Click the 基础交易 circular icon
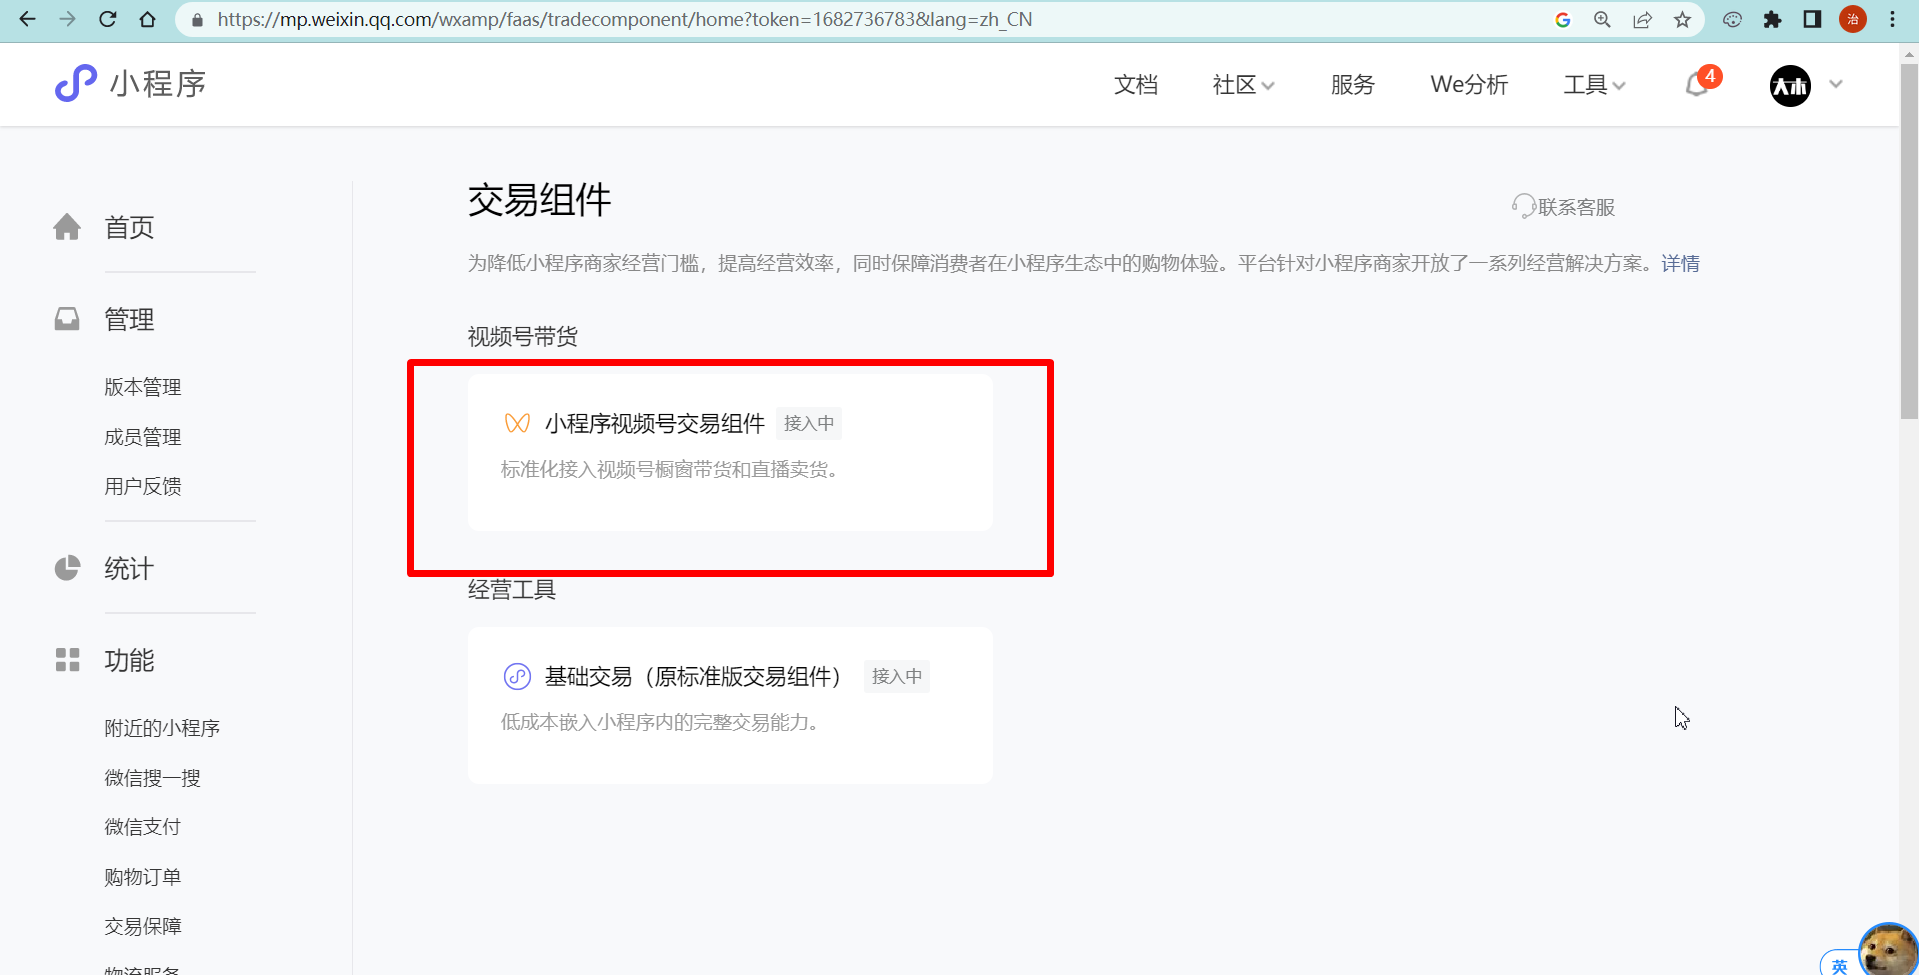The width and height of the screenshot is (1919, 975). [517, 676]
